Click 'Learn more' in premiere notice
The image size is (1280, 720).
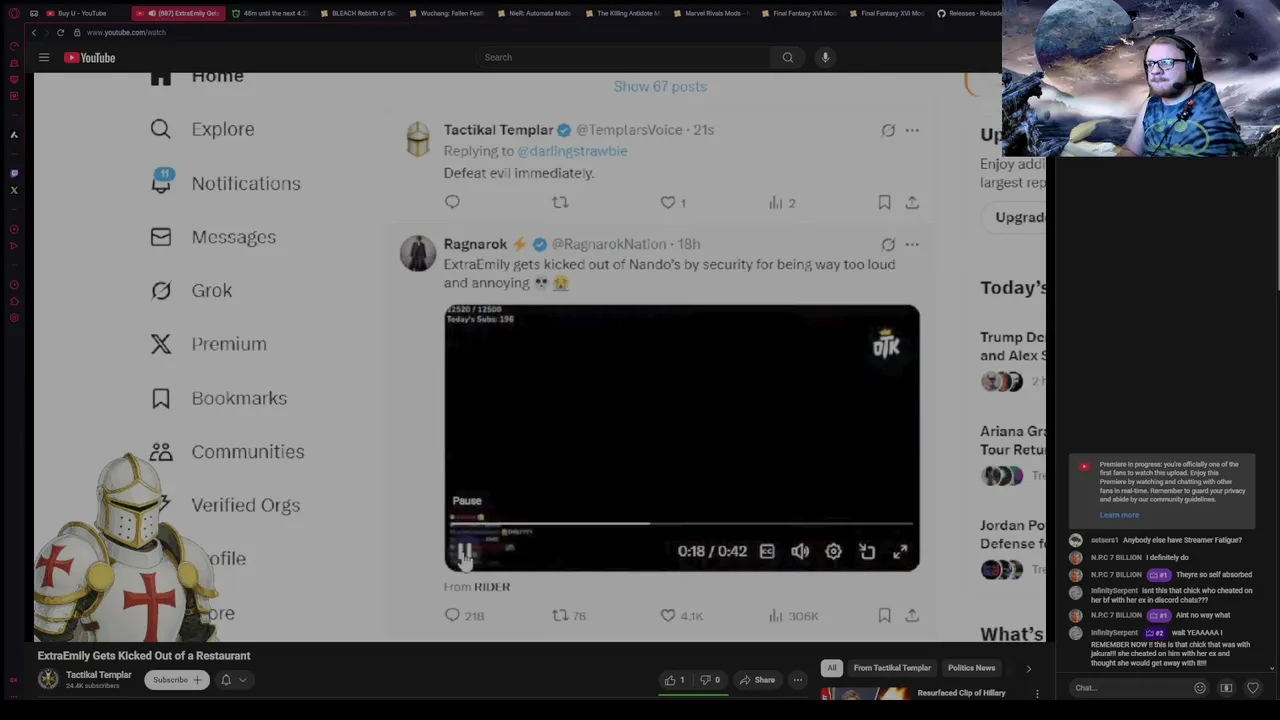[x=1119, y=515]
